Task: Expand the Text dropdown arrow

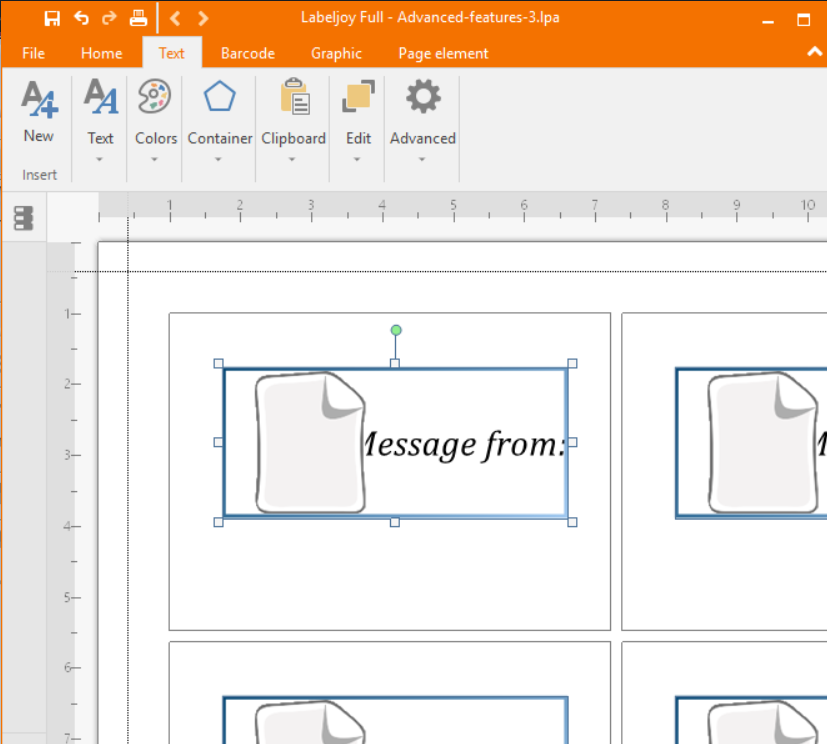Action: point(99,159)
